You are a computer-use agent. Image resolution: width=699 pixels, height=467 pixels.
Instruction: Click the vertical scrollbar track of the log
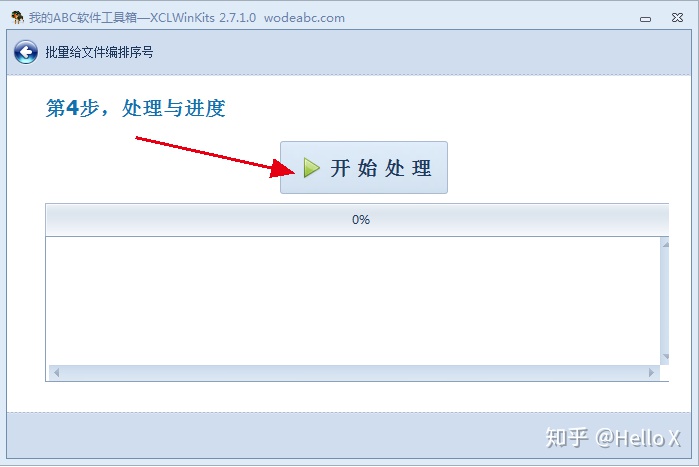coord(665,301)
